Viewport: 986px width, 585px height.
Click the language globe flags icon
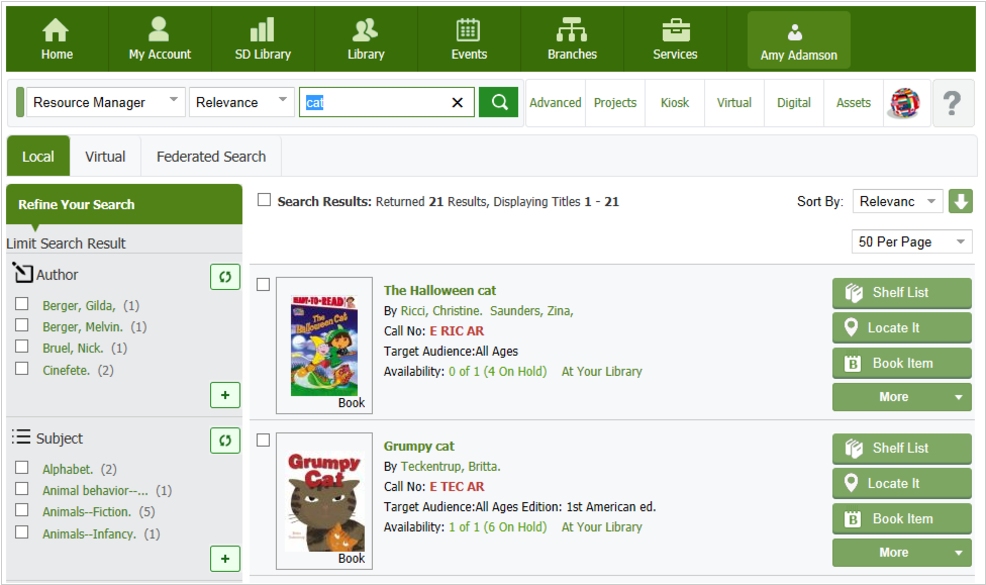pyautogui.click(x=904, y=102)
